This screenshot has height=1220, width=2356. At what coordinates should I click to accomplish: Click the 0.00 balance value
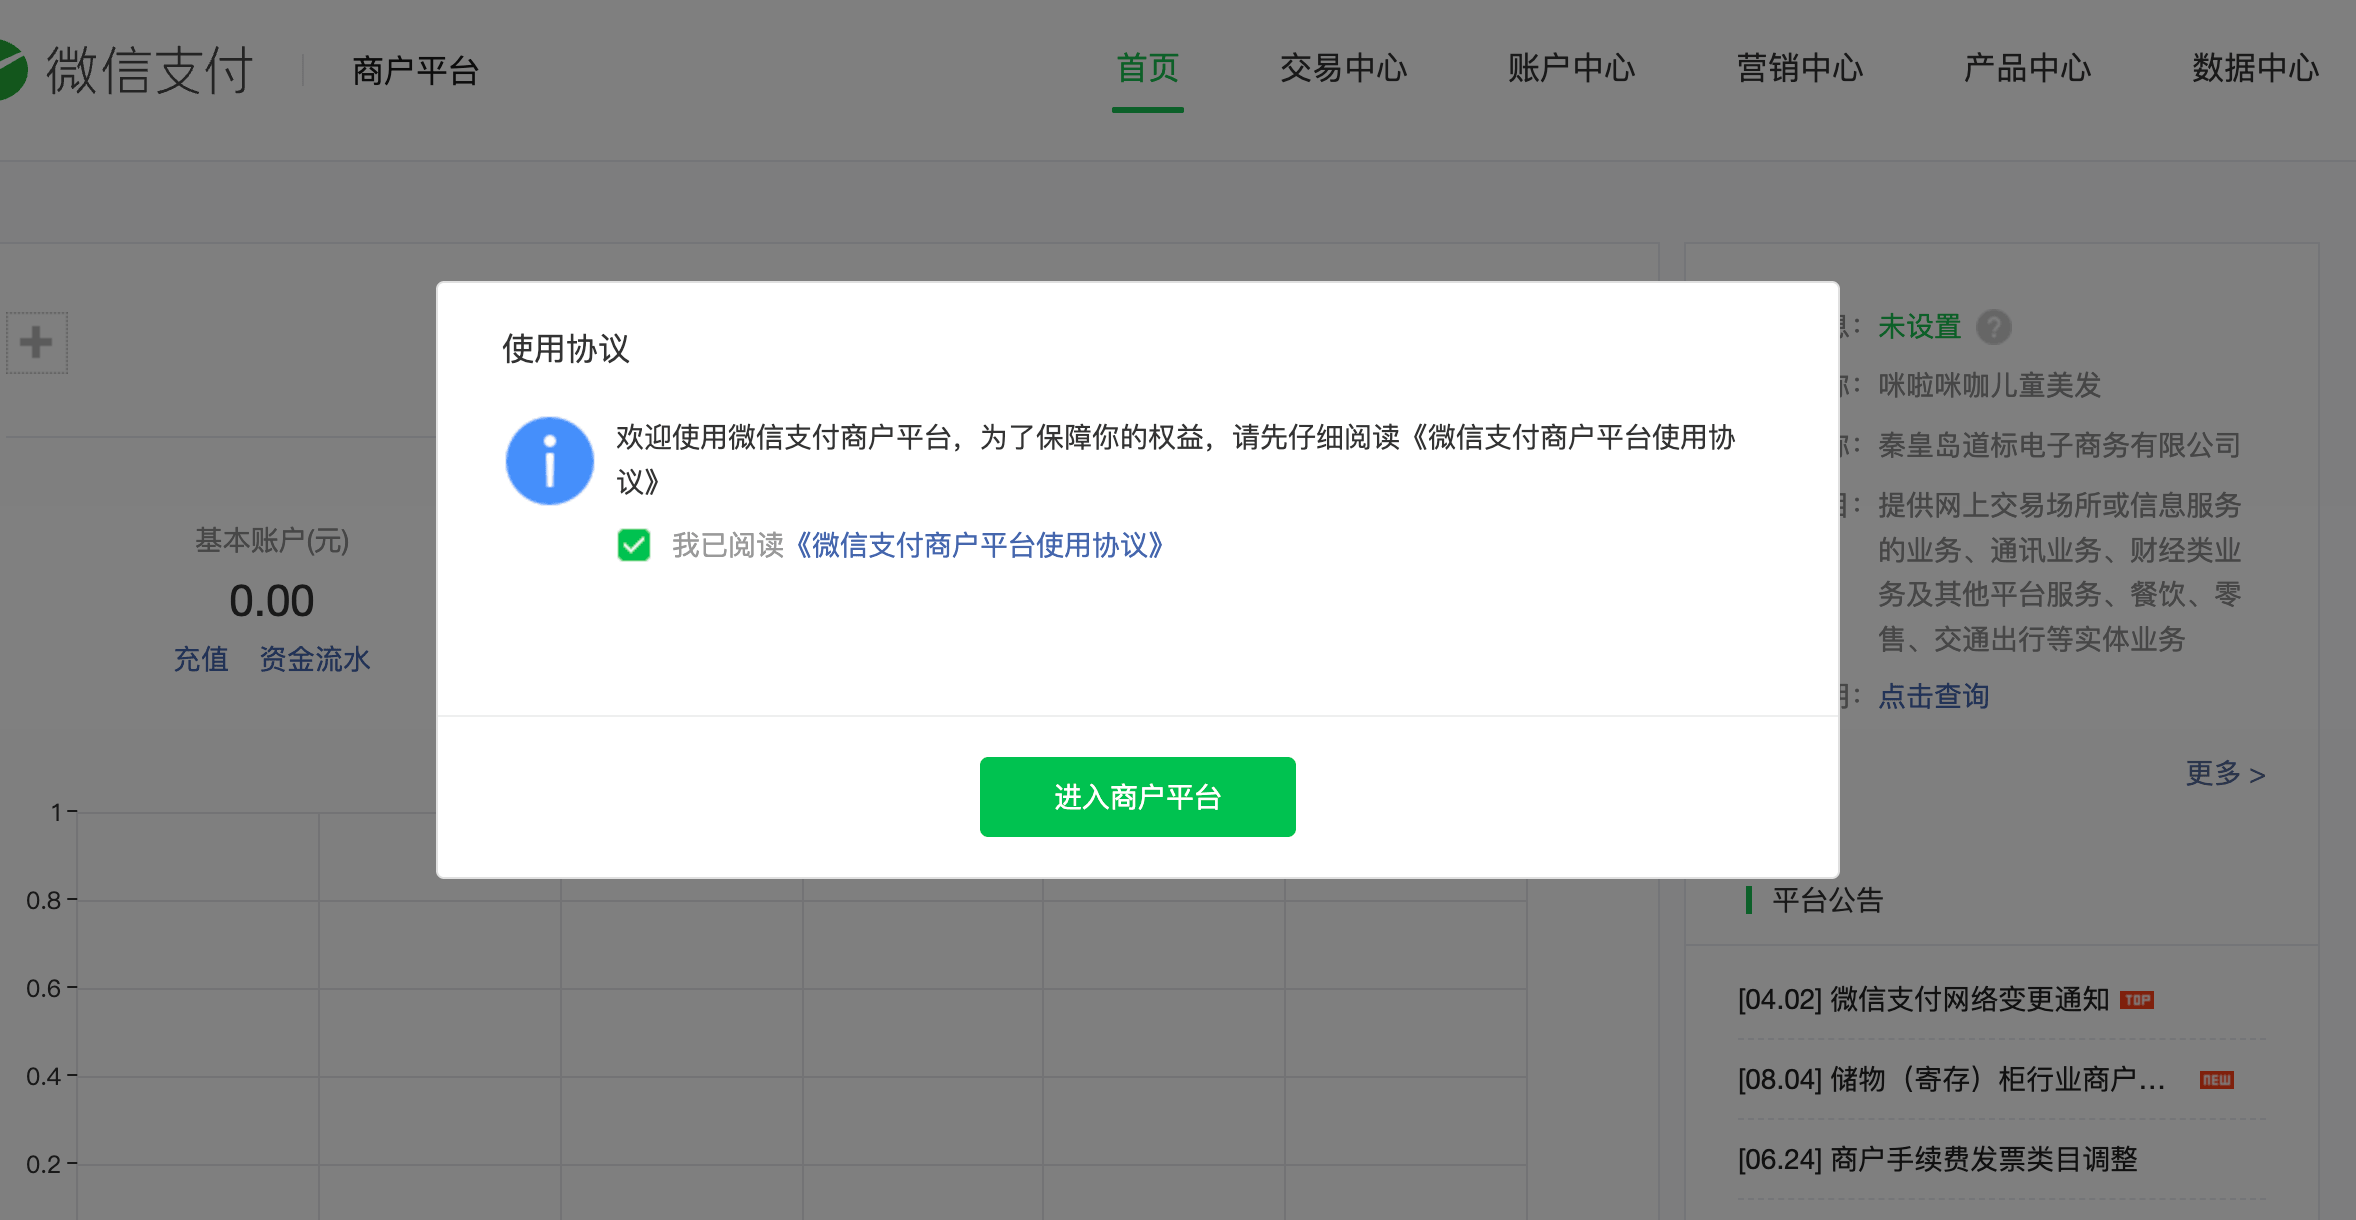272,601
